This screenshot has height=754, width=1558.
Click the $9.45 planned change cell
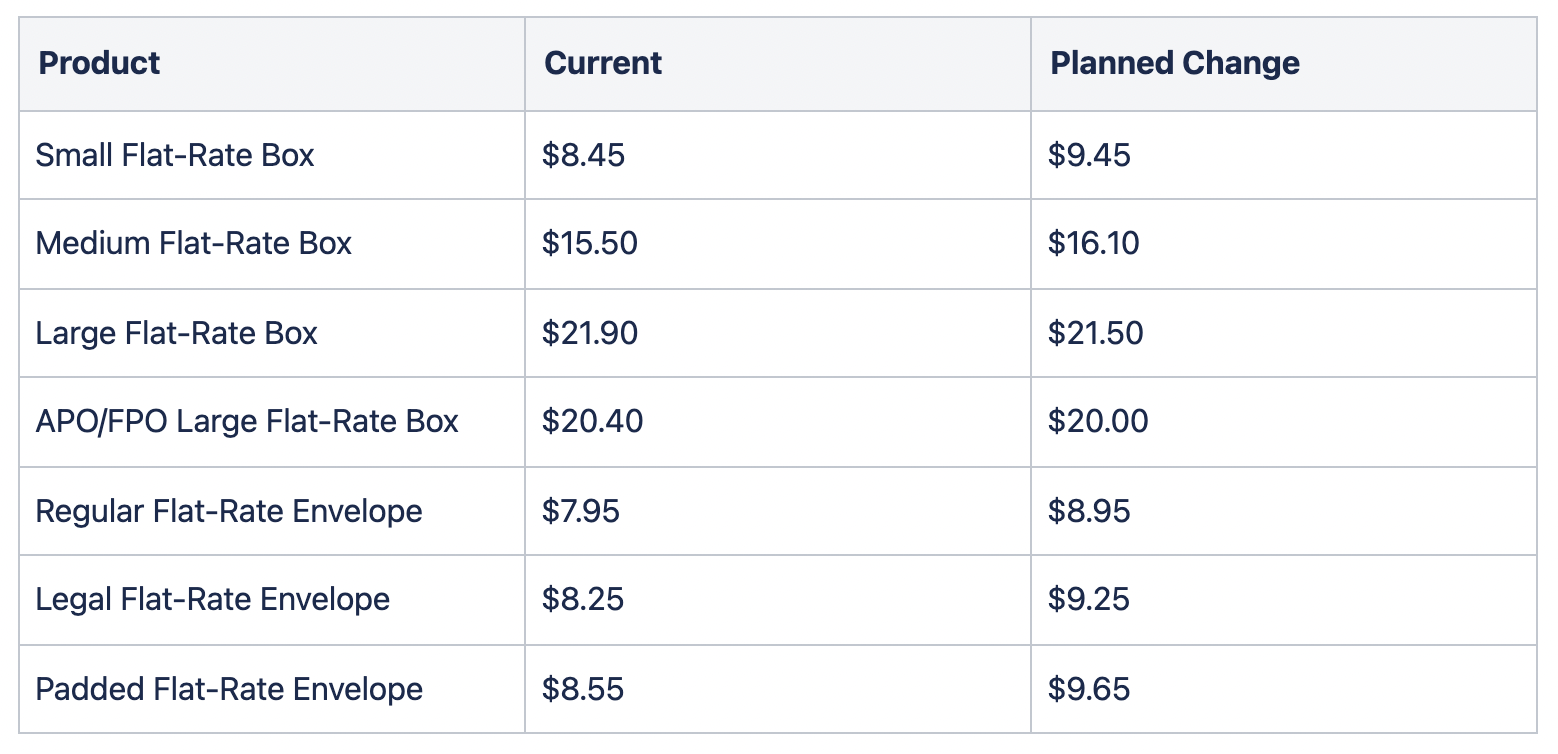1284,155
